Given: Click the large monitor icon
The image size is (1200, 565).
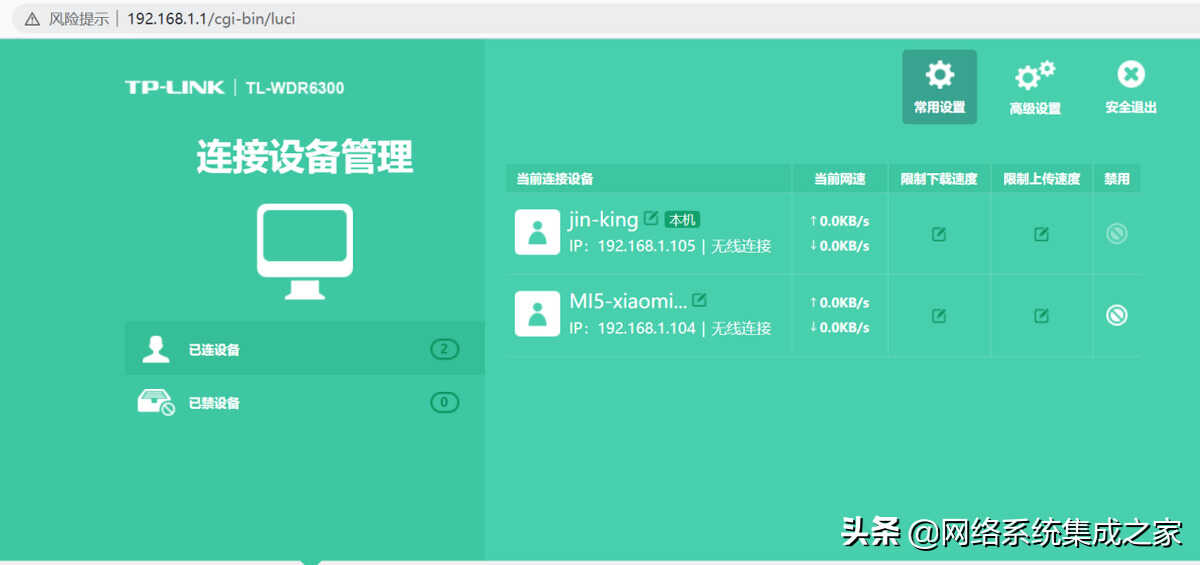Looking at the screenshot, I should [305, 252].
